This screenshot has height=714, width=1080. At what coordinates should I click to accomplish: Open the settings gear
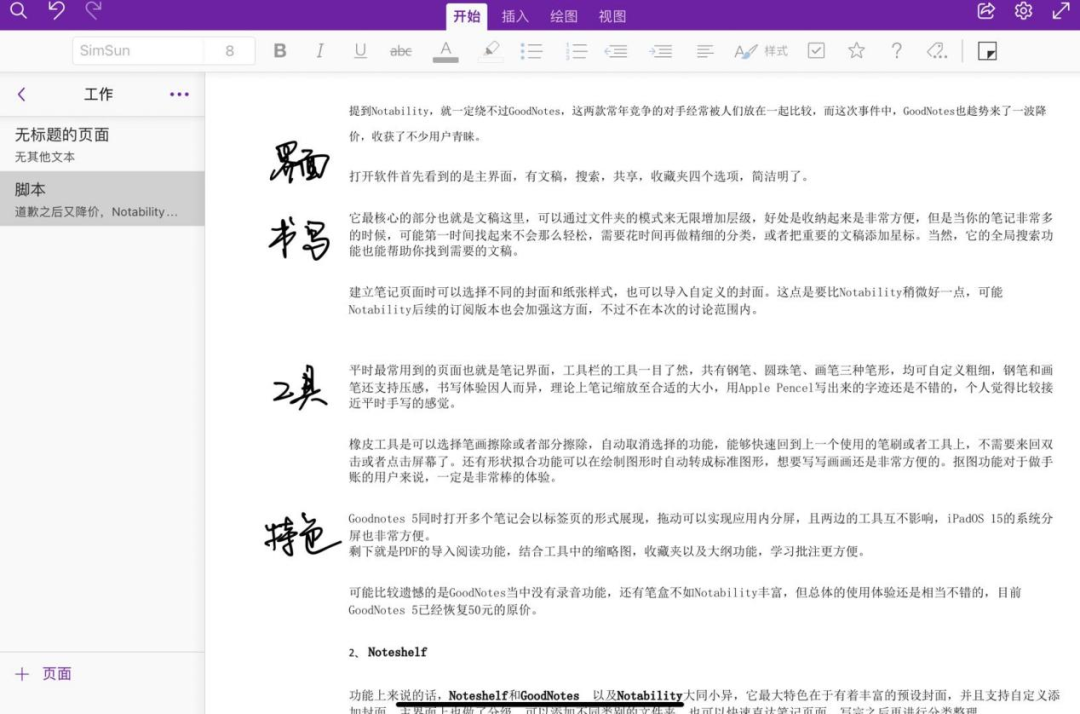(x=1023, y=12)
